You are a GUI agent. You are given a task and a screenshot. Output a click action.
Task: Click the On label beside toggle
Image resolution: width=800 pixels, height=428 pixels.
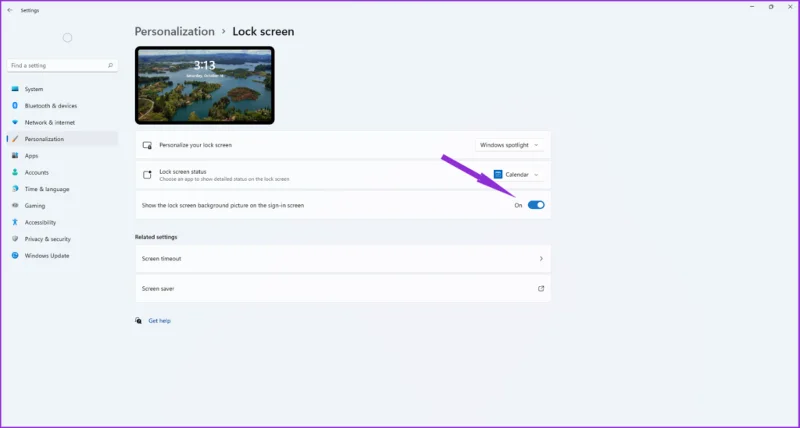[x=518, y=205]
